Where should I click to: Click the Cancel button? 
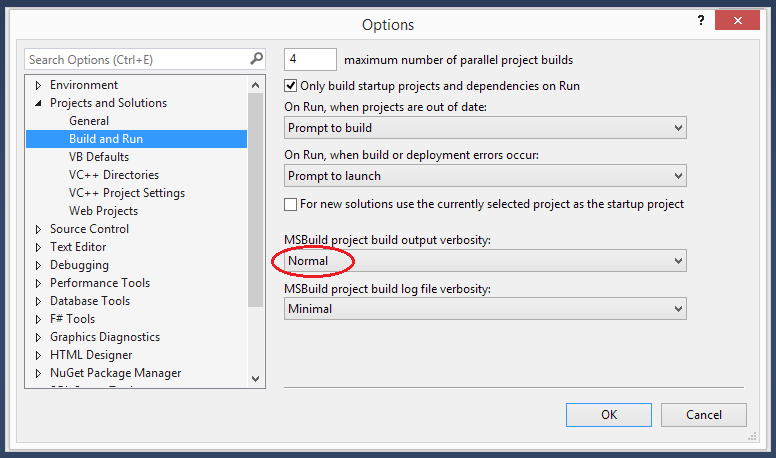tap(704, 414)
